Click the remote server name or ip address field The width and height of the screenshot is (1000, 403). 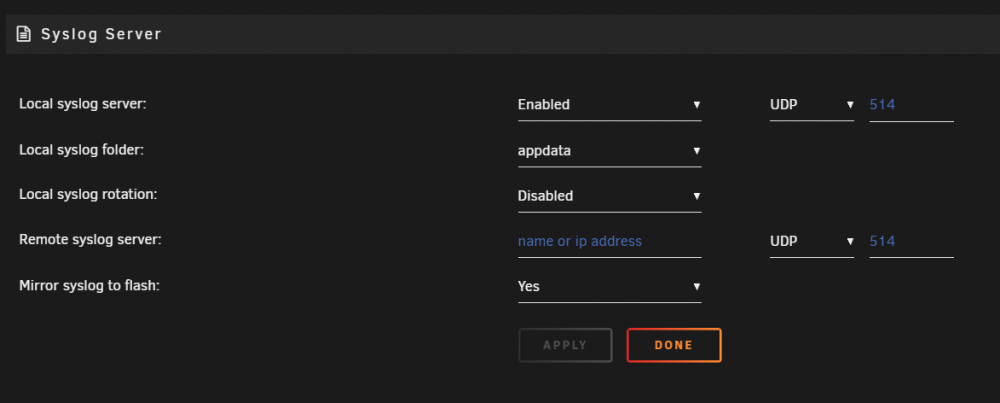610,241
